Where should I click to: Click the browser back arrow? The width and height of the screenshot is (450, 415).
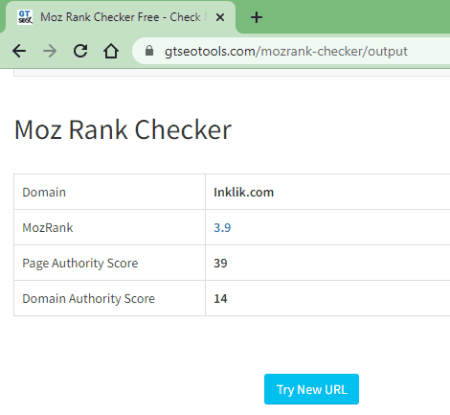click(x=19, y=51)
